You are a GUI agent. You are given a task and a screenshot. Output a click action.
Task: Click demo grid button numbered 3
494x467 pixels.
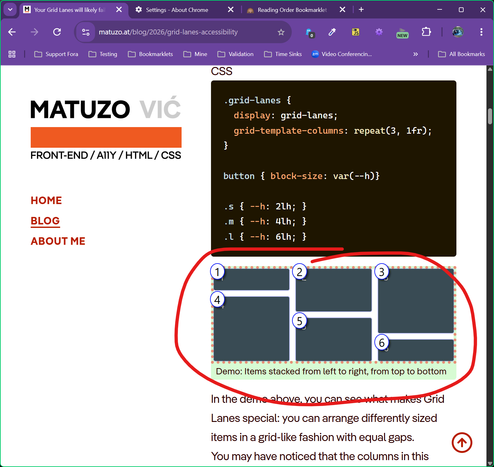416,301
